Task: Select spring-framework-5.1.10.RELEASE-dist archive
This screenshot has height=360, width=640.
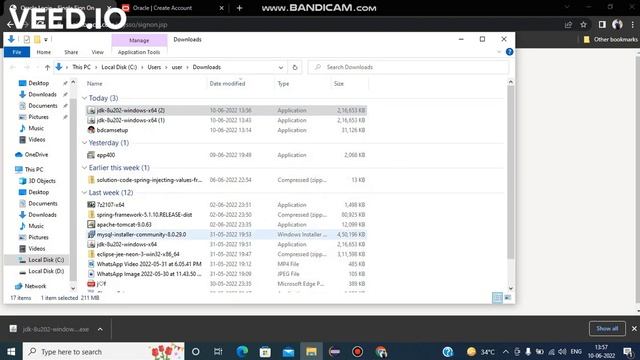Action: tap(227, 215)
